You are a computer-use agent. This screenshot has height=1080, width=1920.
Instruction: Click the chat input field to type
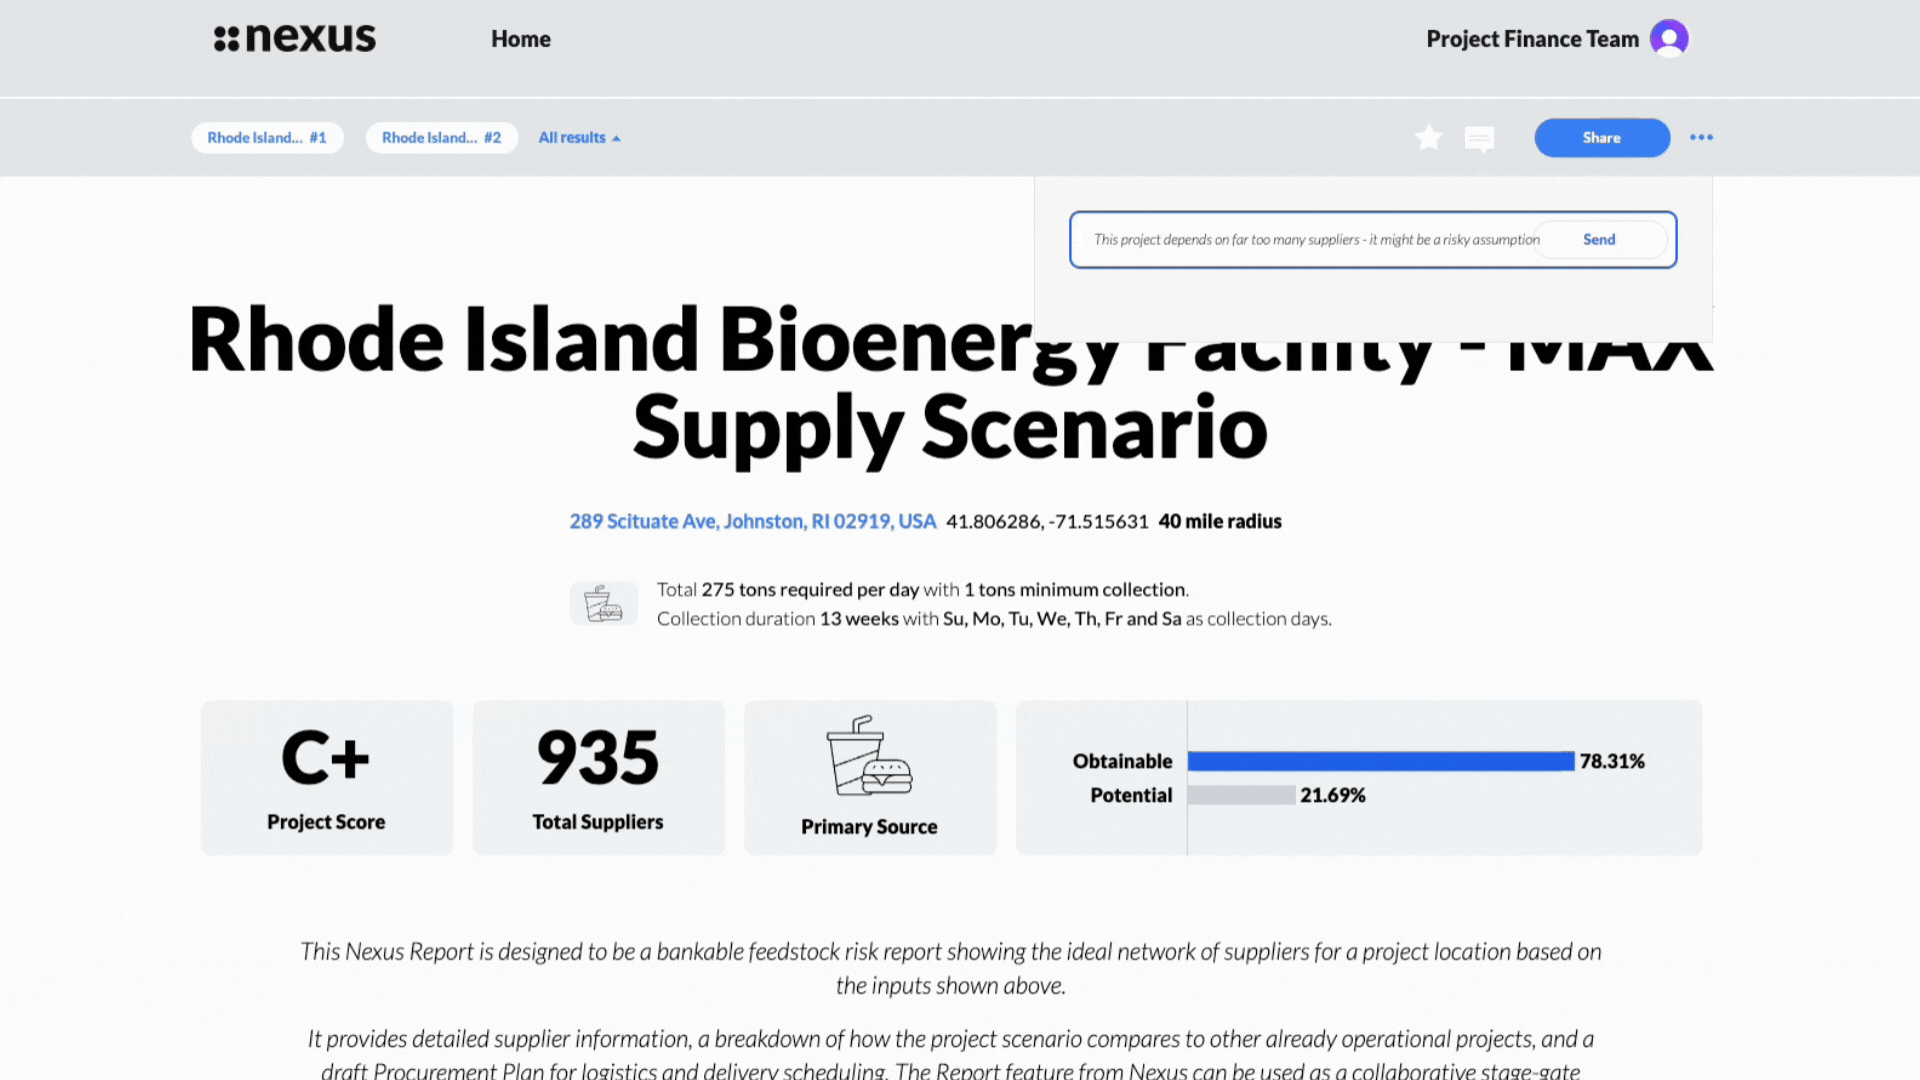[1316, 239]
